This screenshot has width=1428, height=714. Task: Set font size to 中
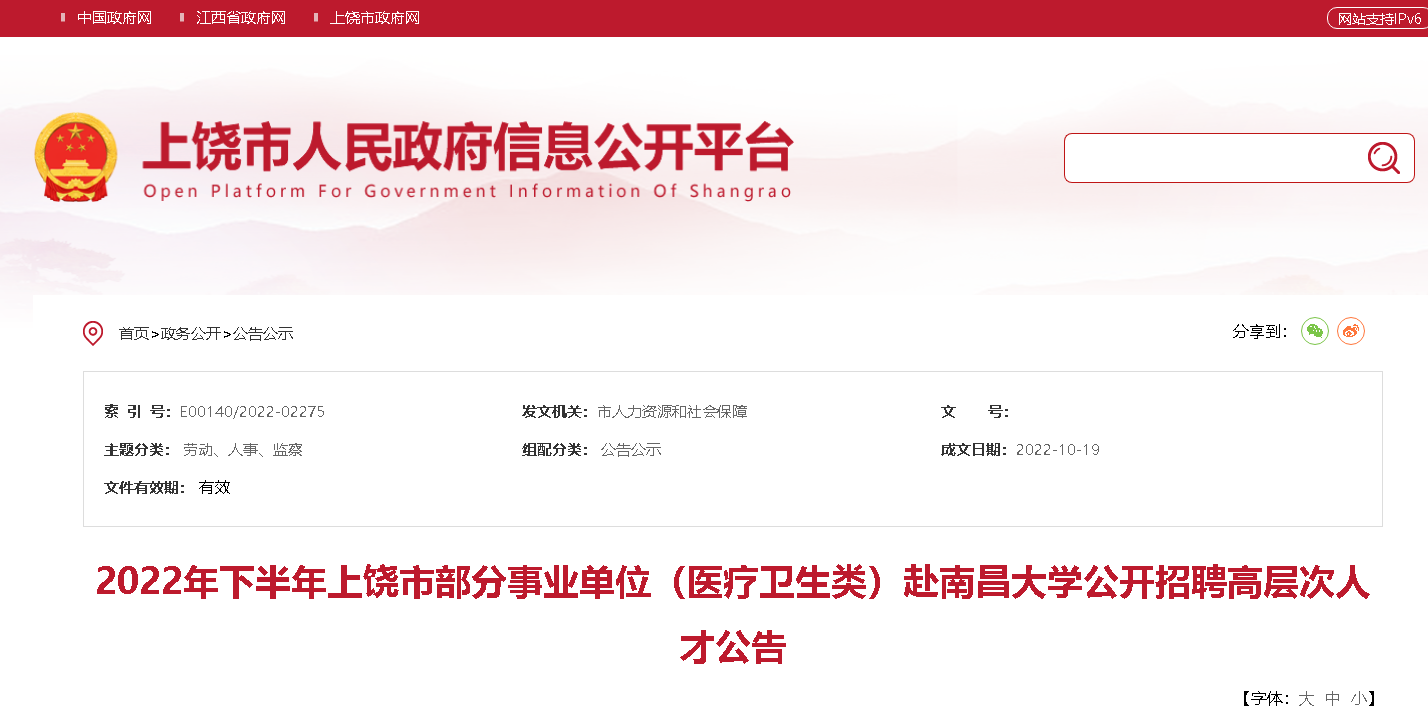click(x=1332, y=698)
